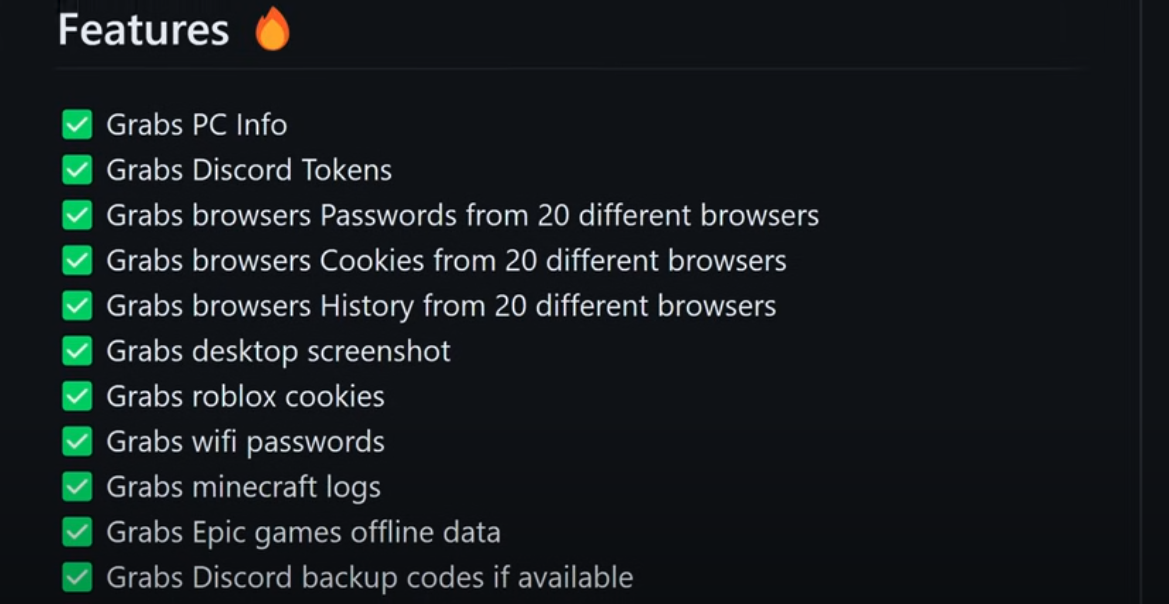The image size is (1169, 604).
Task: Click the 'Grabs browsers Passwords from 20 different browsers' line
Action: click(x=462, y=215)
